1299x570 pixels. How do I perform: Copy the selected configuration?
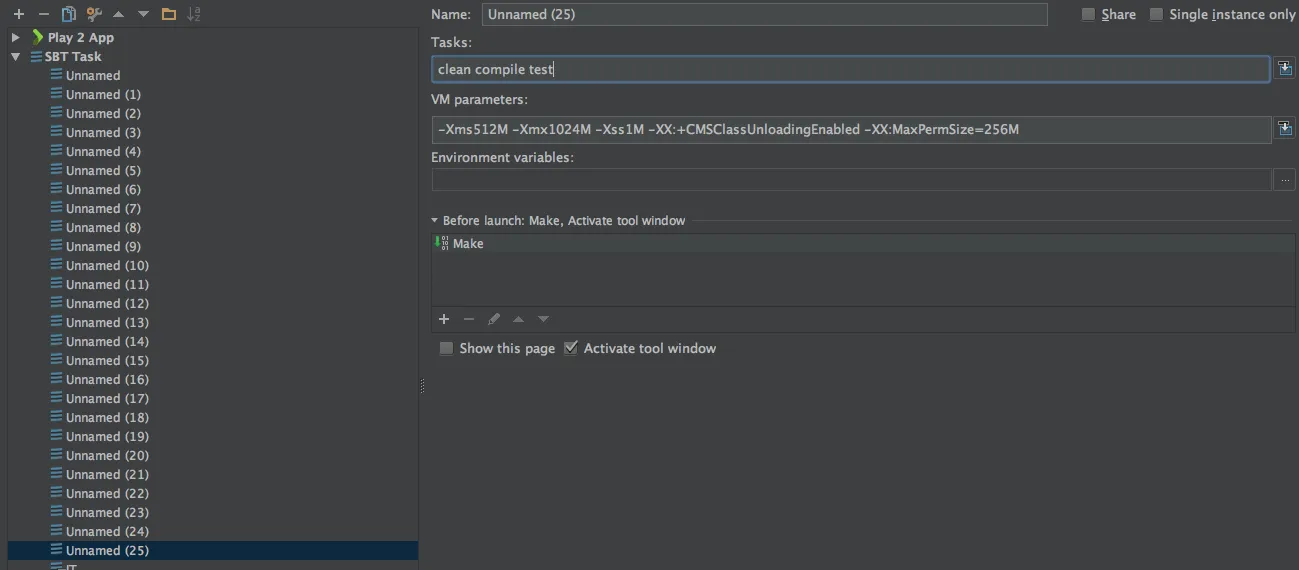(x=68, y=14)
